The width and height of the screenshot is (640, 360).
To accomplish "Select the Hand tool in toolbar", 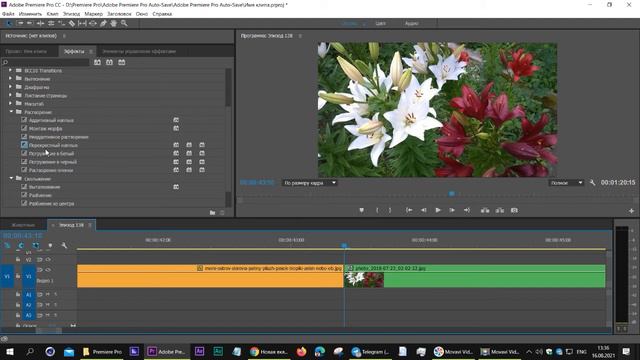I will pos(113,24).
